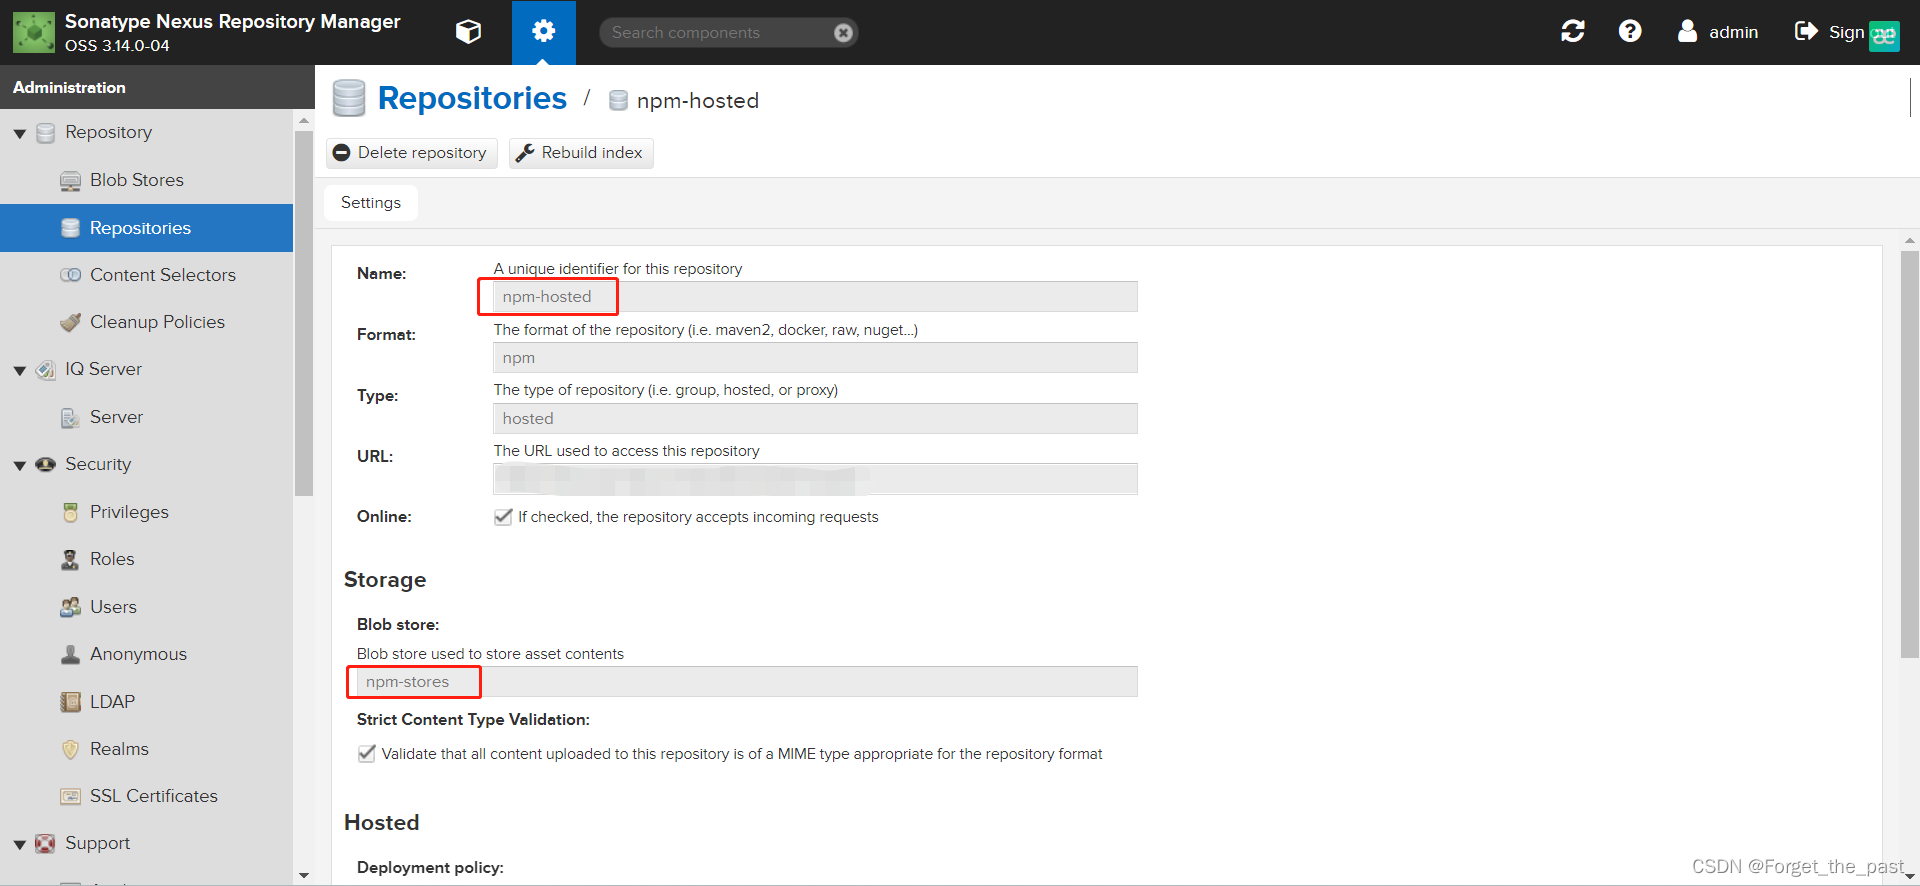Click the npm-hosted breadcrumb label

[697, 101]
